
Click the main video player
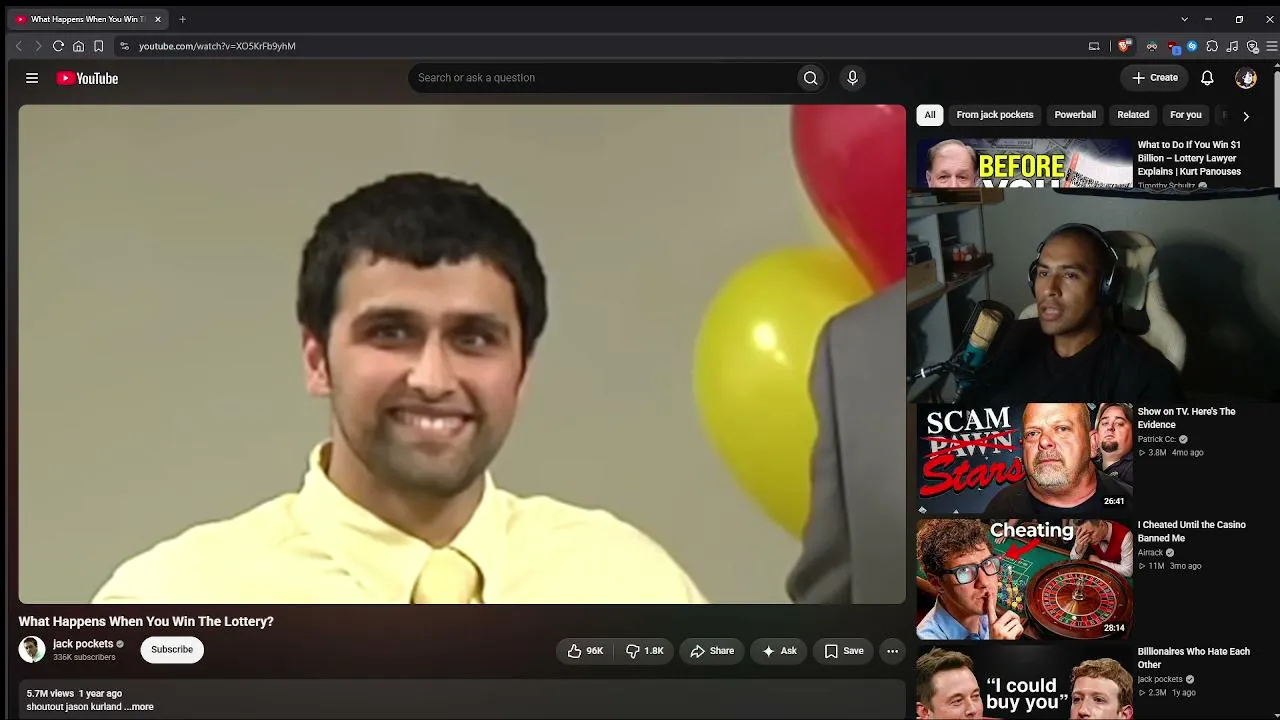pyautogui.click(x=462, y=354)
